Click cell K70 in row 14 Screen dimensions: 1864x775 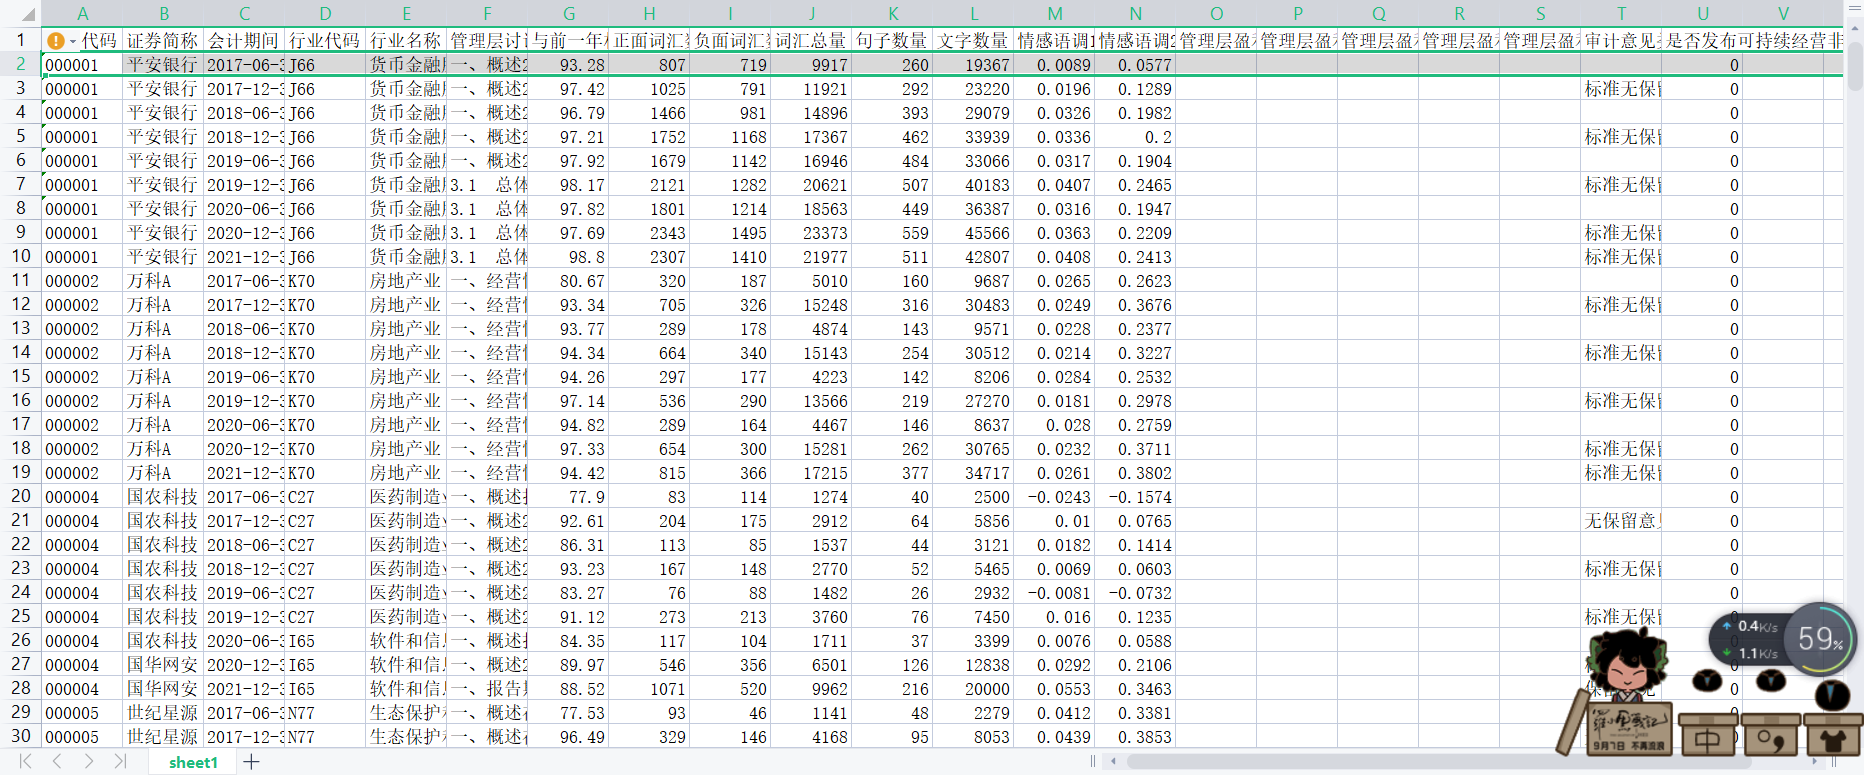coord(326,353)
